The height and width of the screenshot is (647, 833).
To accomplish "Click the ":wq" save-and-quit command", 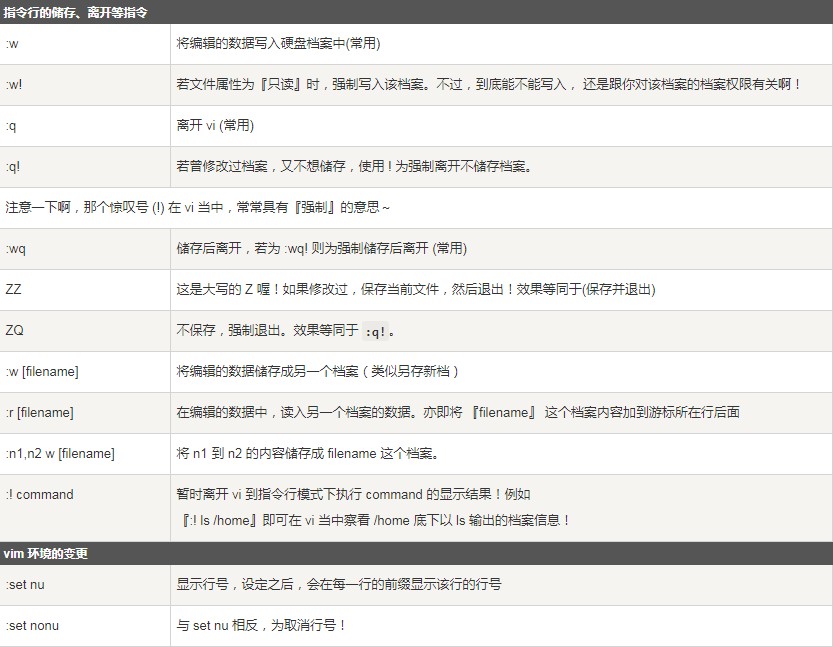I will (x=22, y=249).
